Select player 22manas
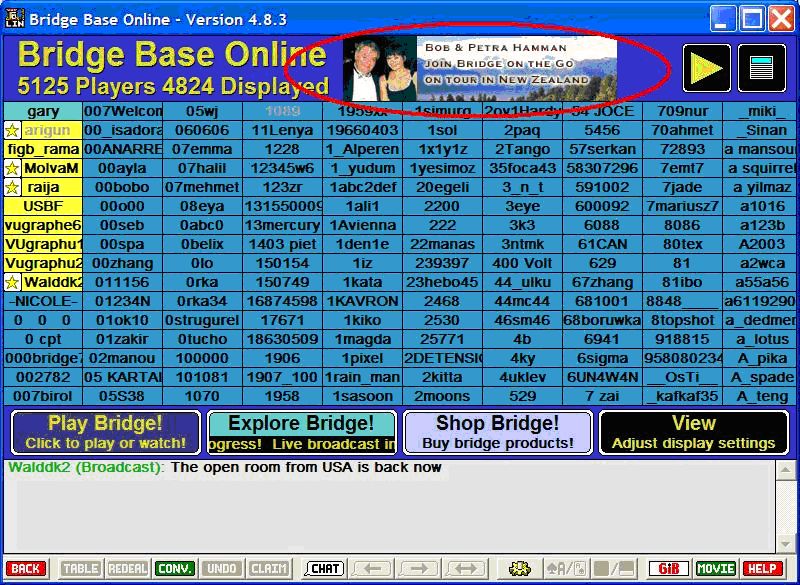 coord(443,245)
